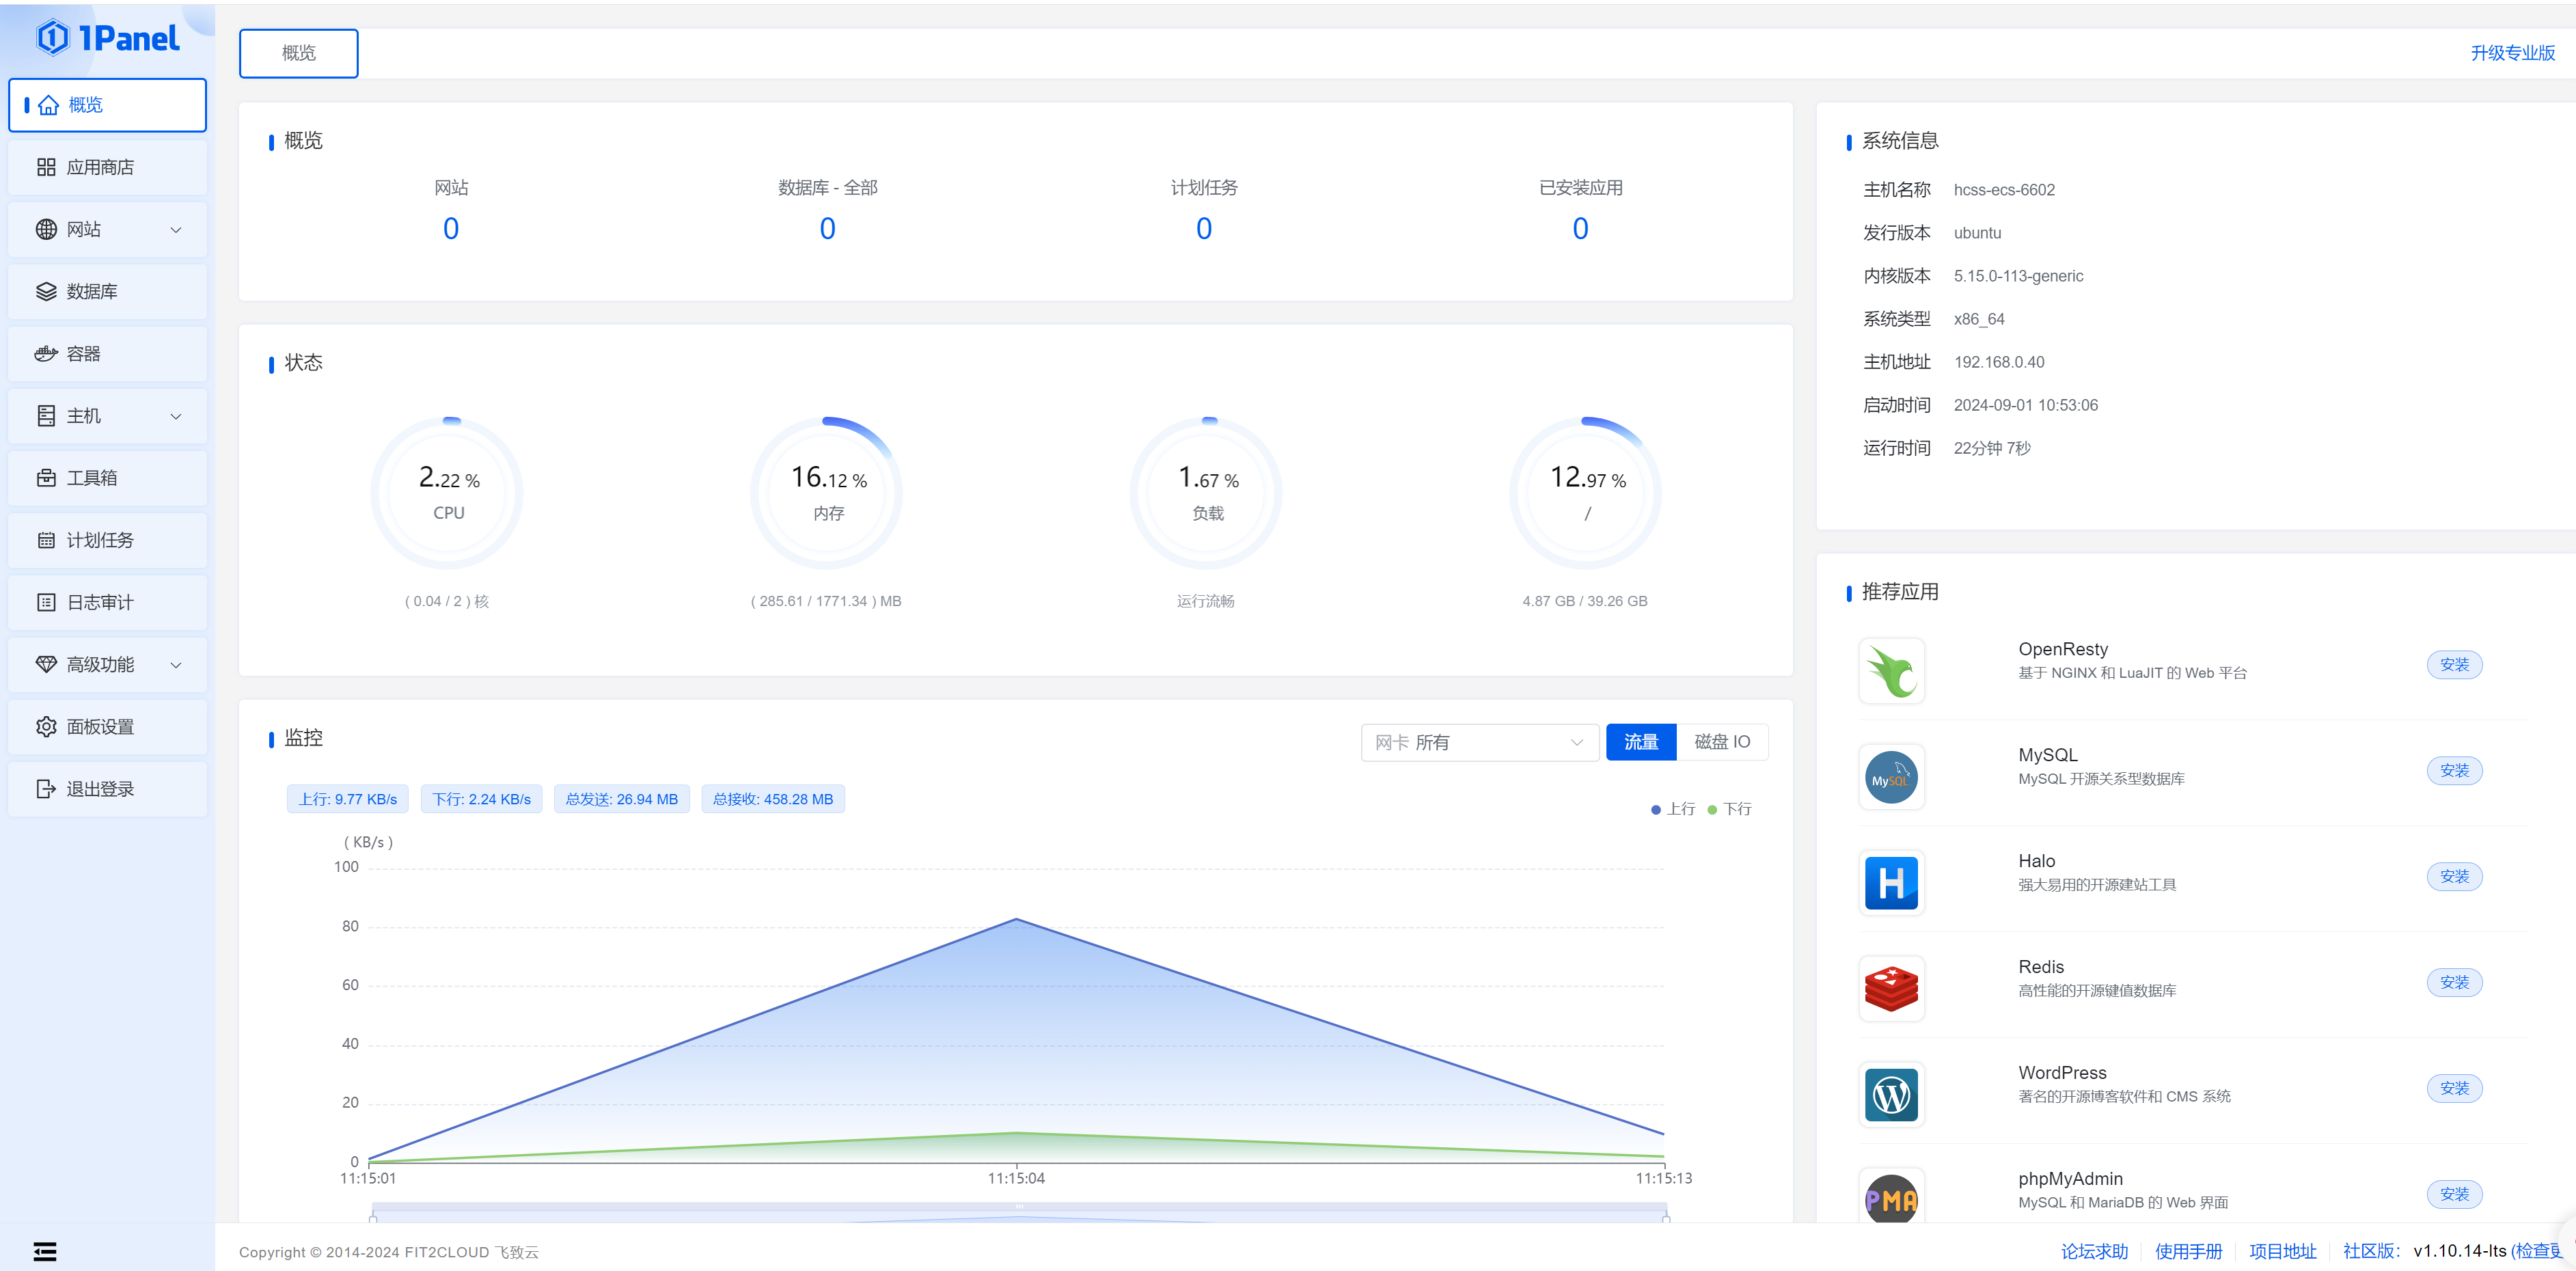Click the 1Panel logo
The width and height of the screenshot is (2576, 1271).
tap(108, 39)
